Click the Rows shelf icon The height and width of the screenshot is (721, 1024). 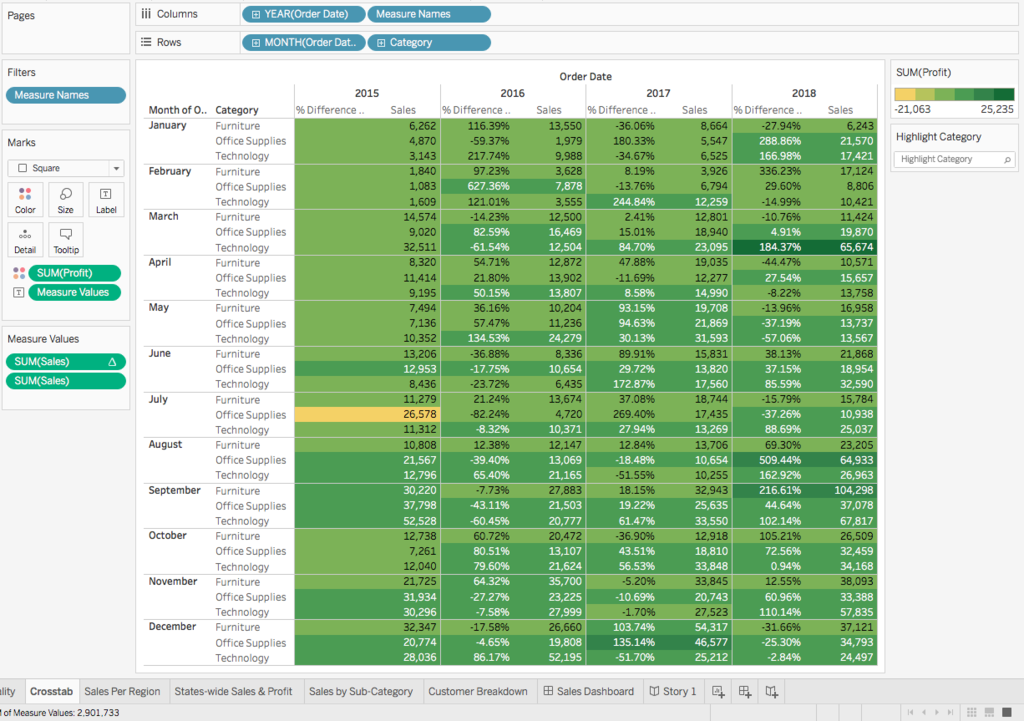pyautogui.click(x=146, y=42)
